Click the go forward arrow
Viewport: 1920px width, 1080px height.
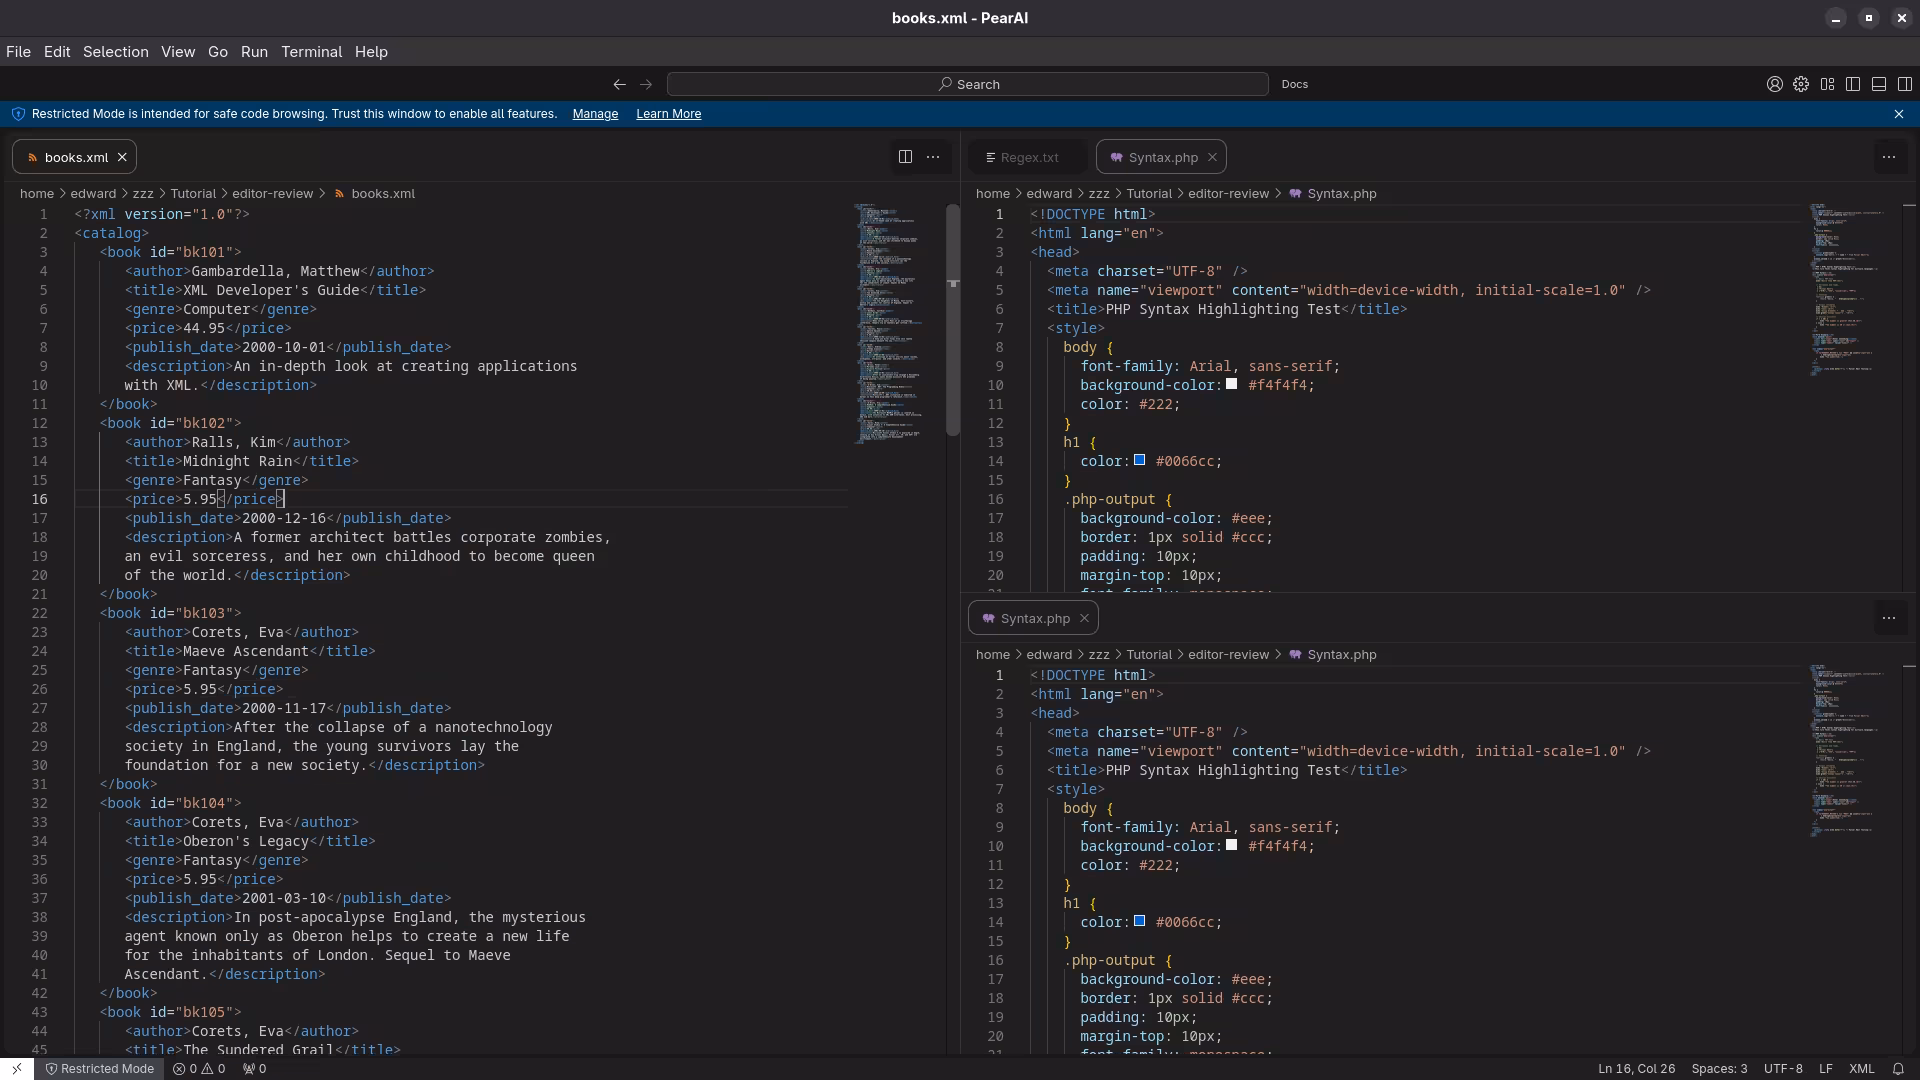[x=646, y=85]
